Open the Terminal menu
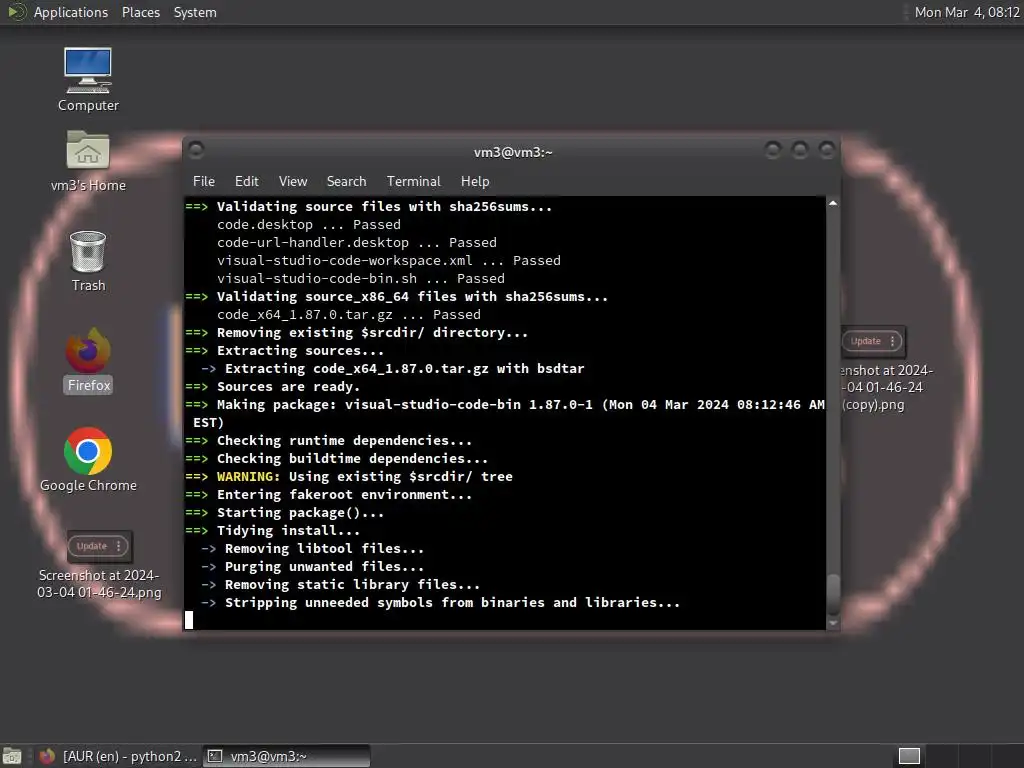The height and width of the screenshot is (768, 1024). 413,182
